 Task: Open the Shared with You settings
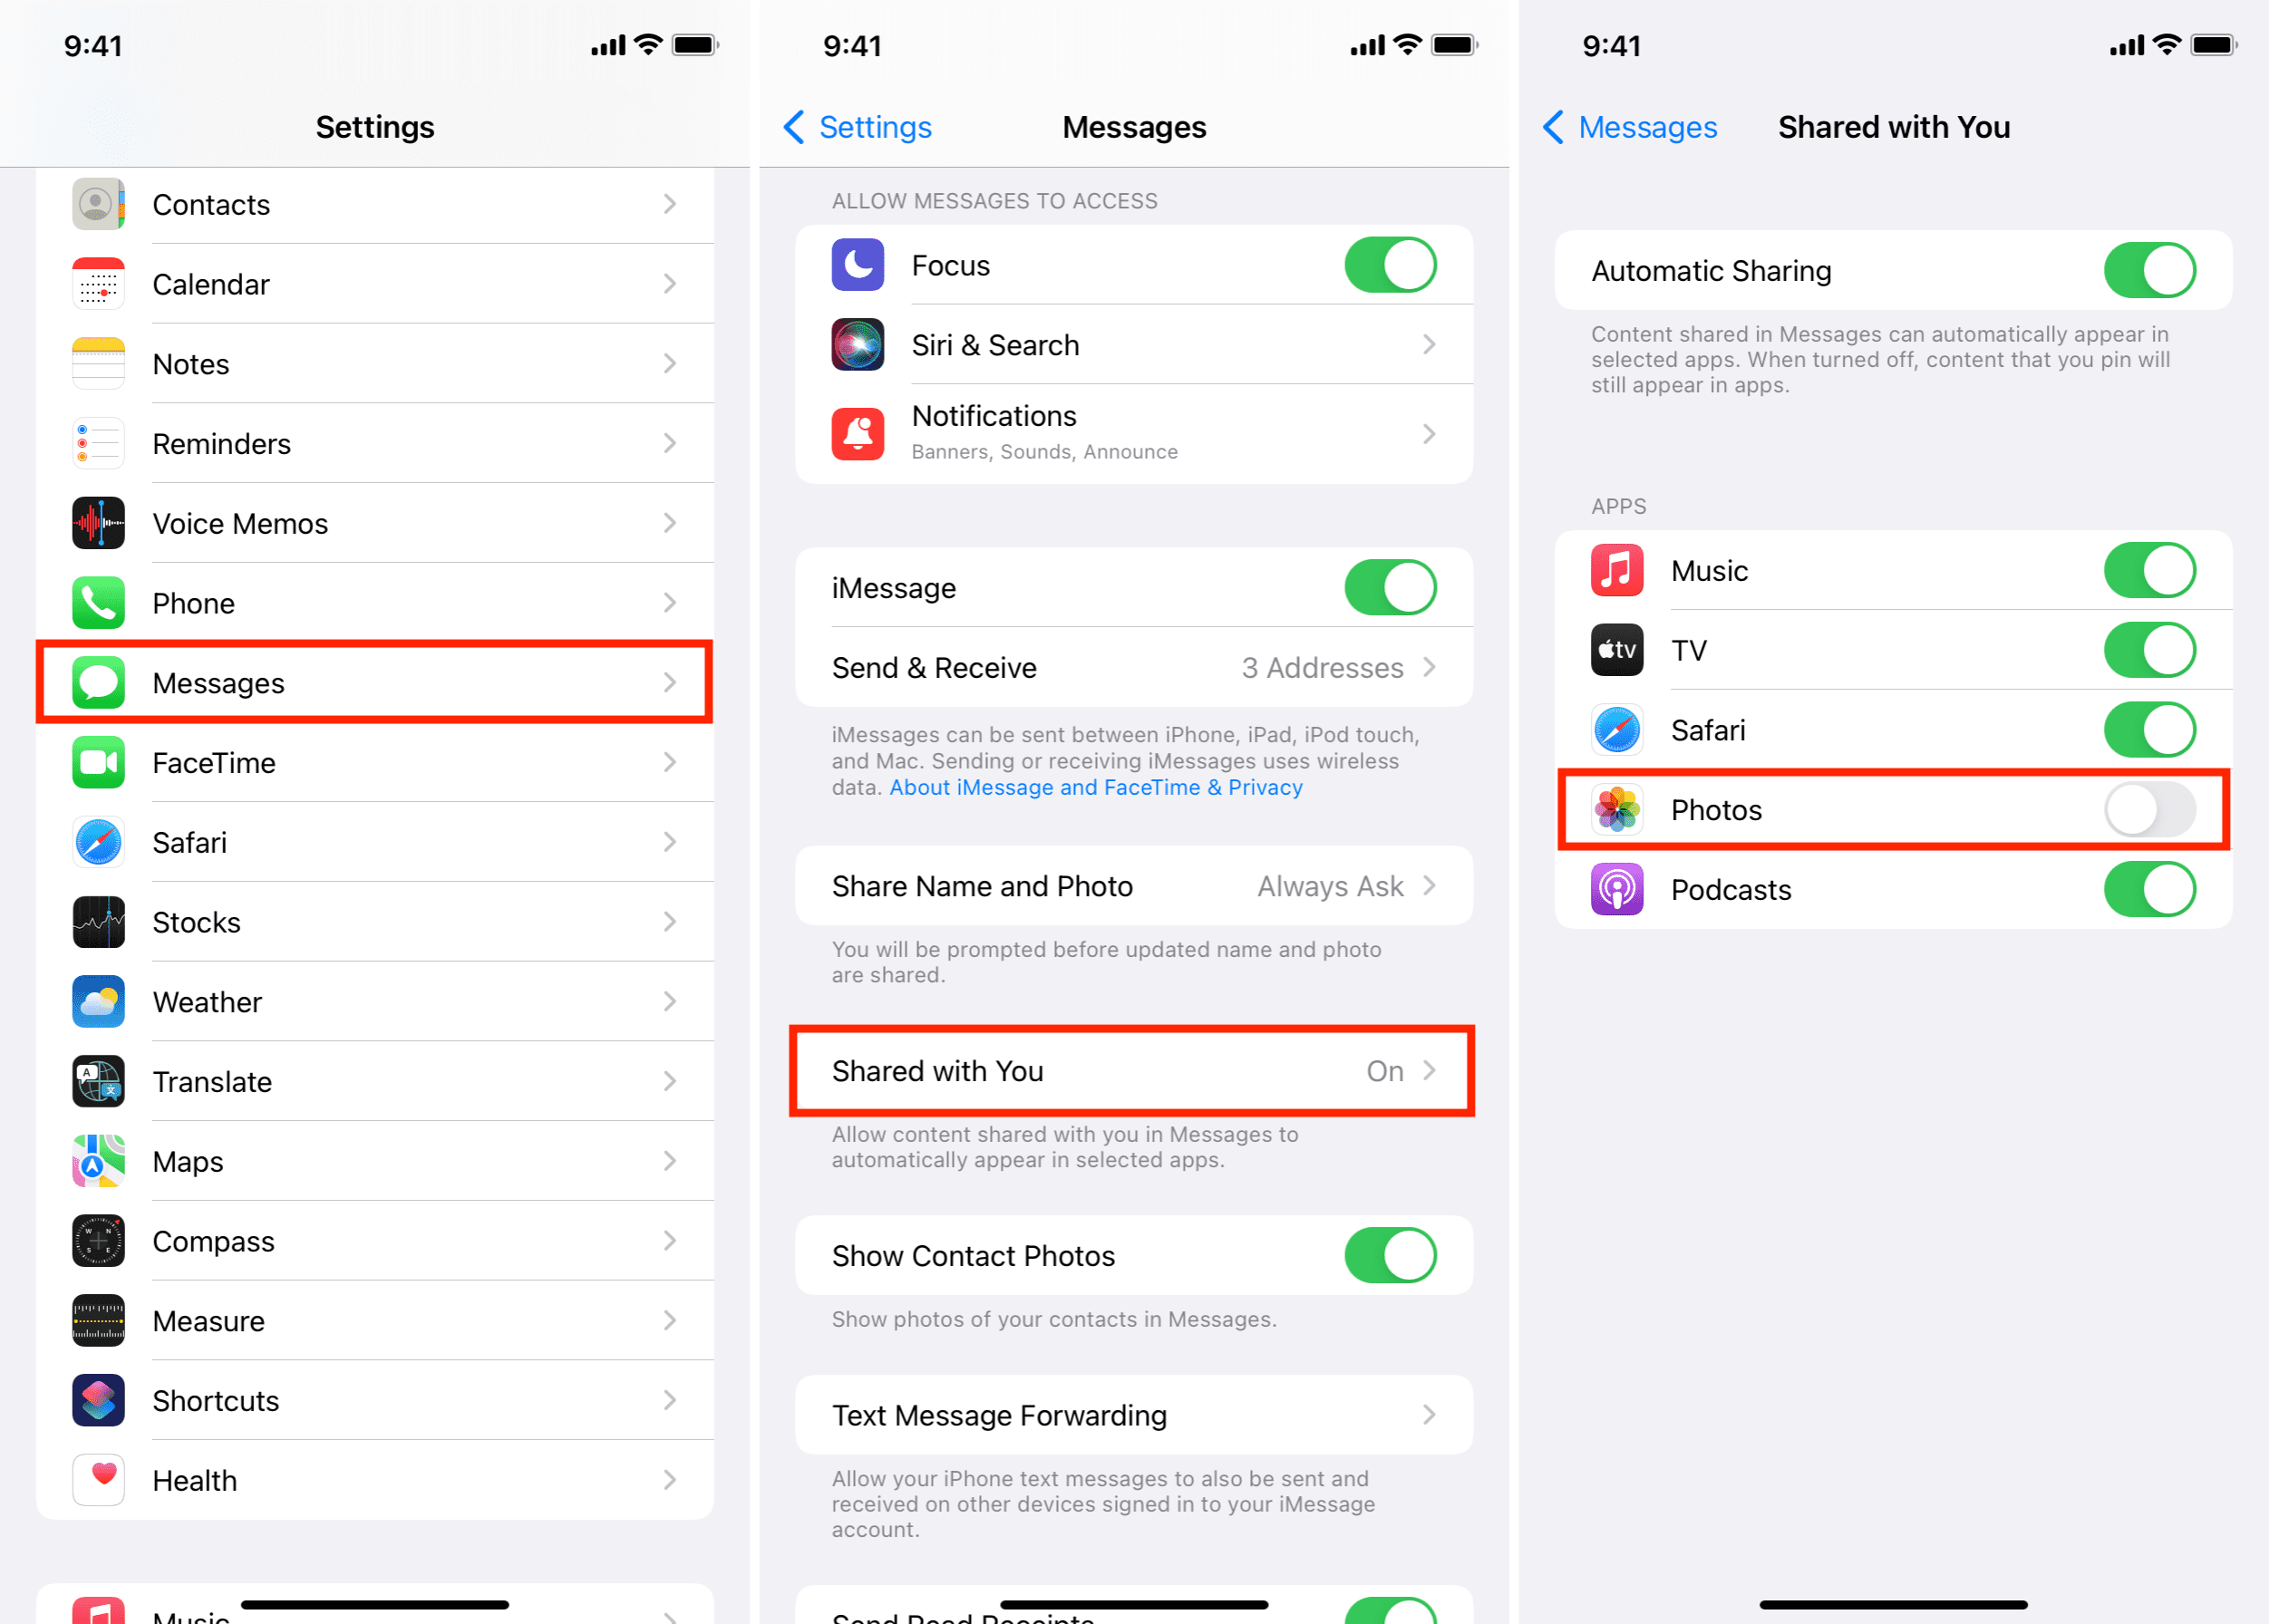tap(1135, 1070)
